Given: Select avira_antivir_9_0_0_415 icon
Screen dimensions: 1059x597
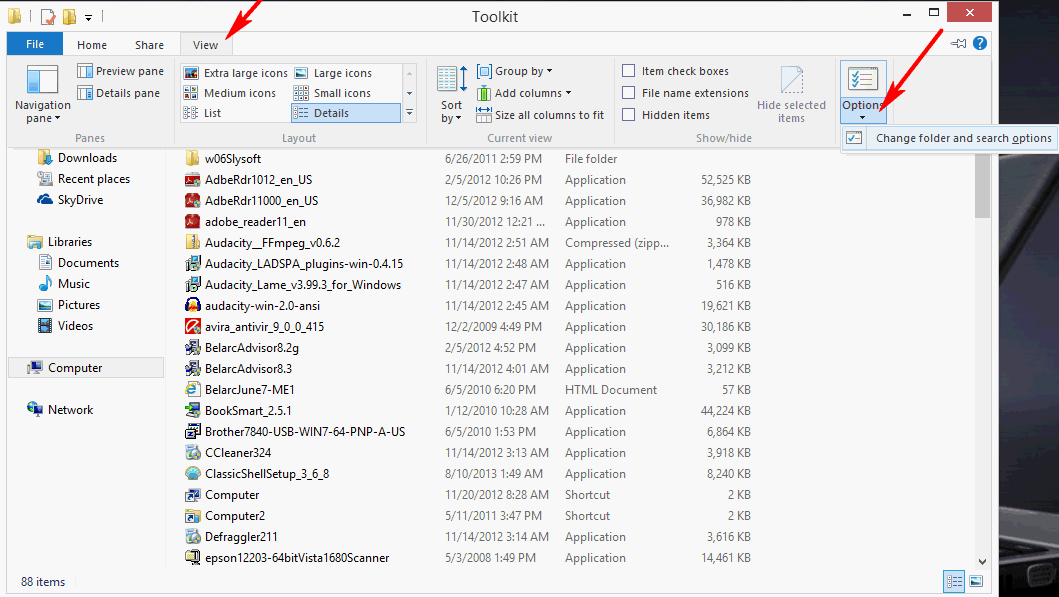Looking at the screenshot, I should [x=192, y=326].
